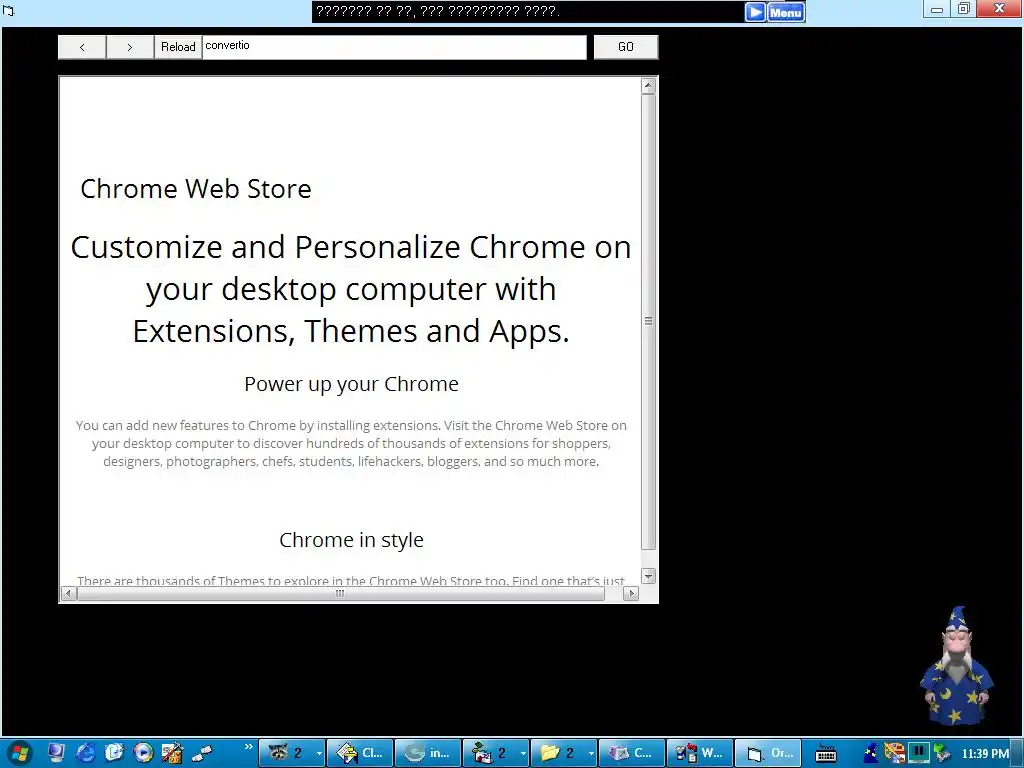Click the wizard assistant character
Screen dimensions: 1024x768
(955, 665)
